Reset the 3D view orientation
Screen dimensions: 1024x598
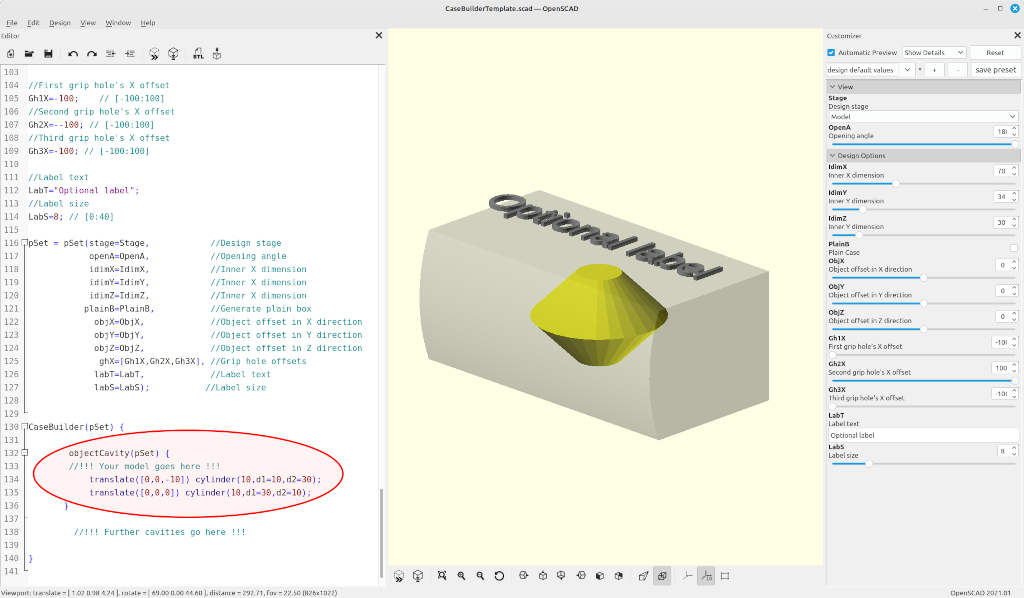(499, 576)
